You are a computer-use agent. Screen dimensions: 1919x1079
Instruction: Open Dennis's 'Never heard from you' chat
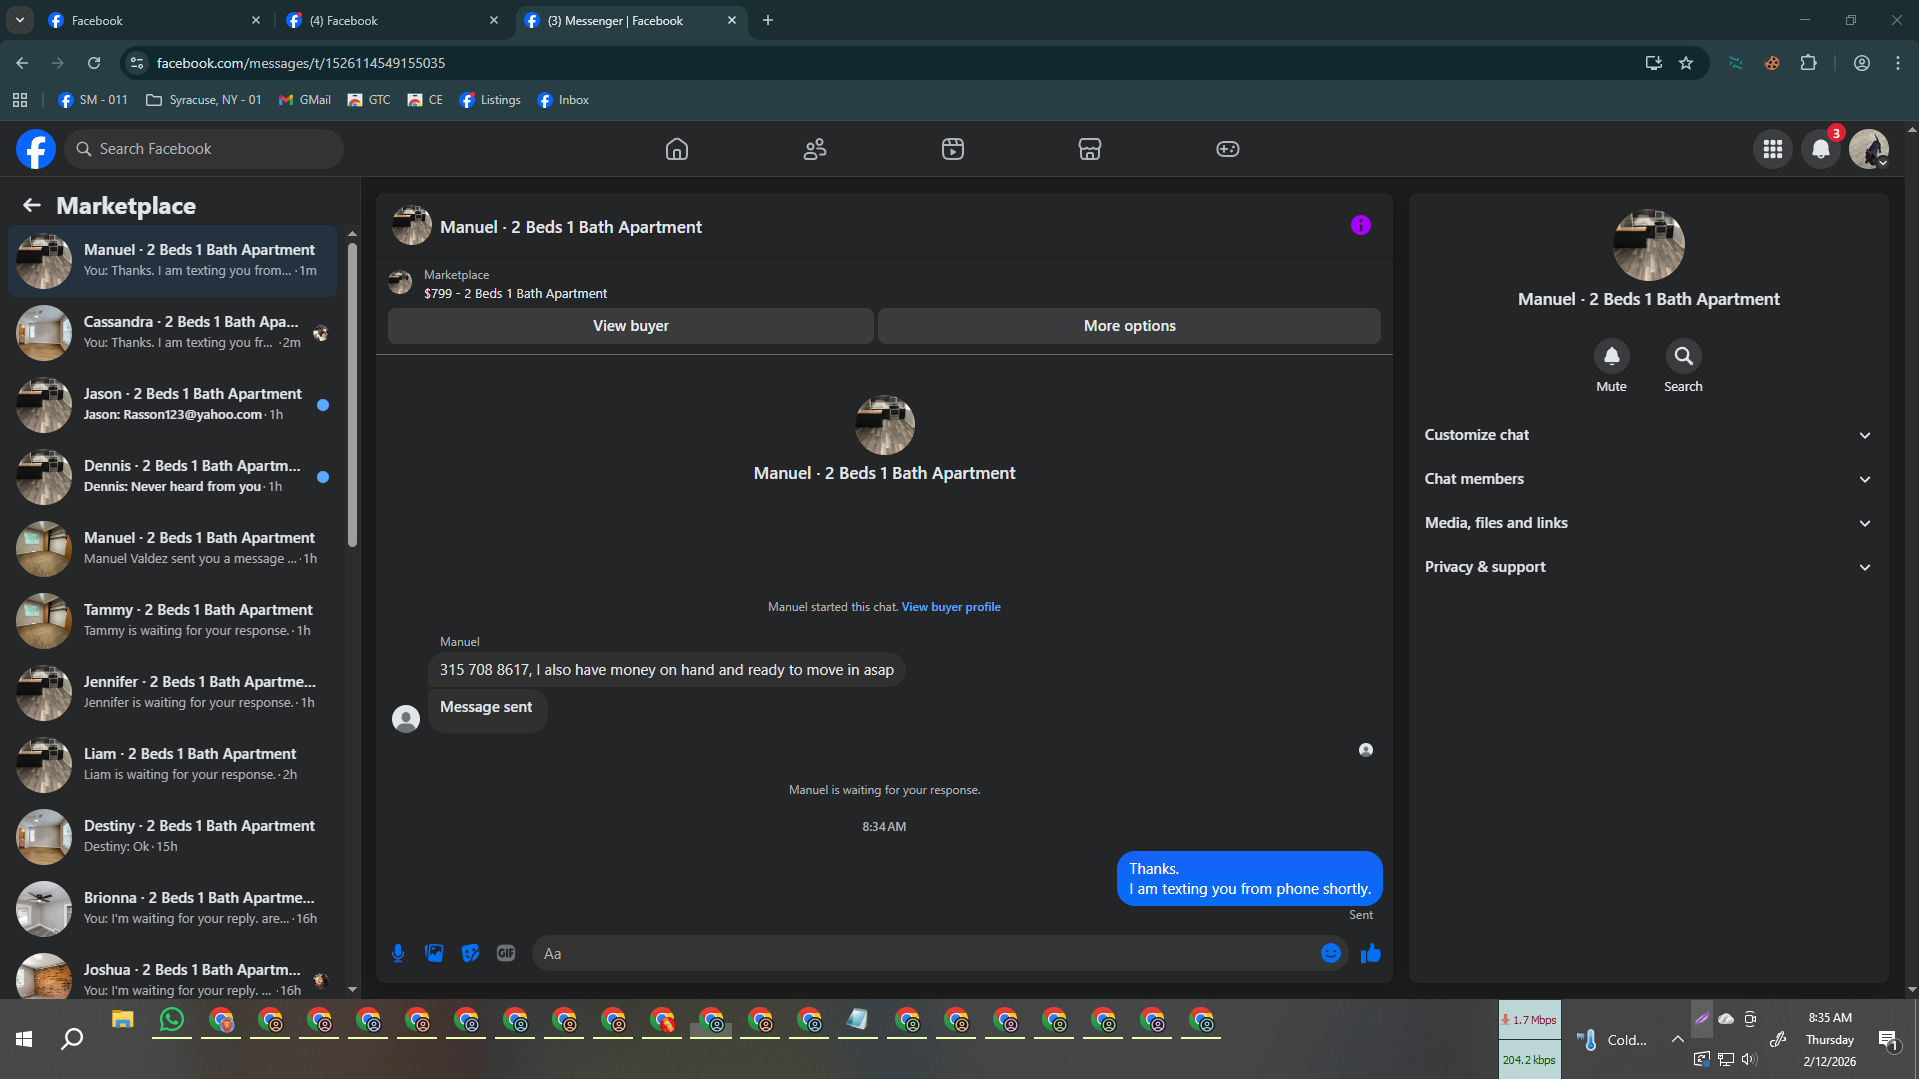172,477
